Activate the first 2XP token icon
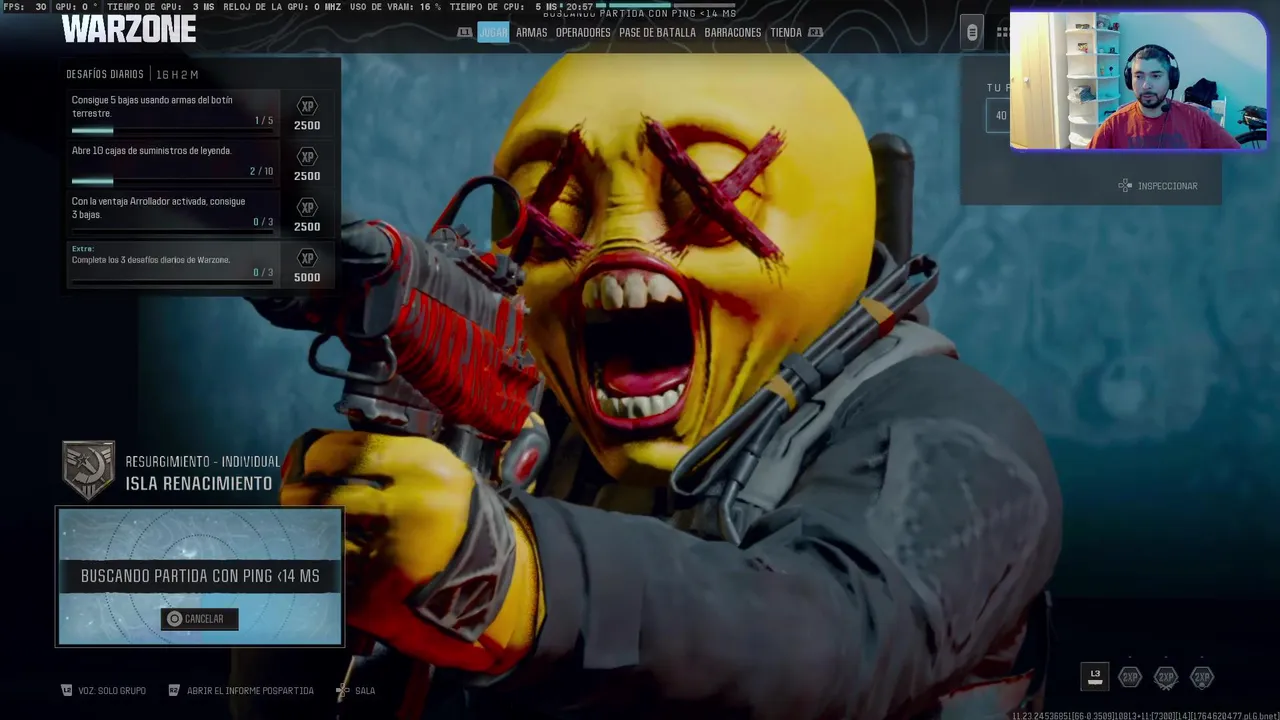 click(x=1130, y=678)
